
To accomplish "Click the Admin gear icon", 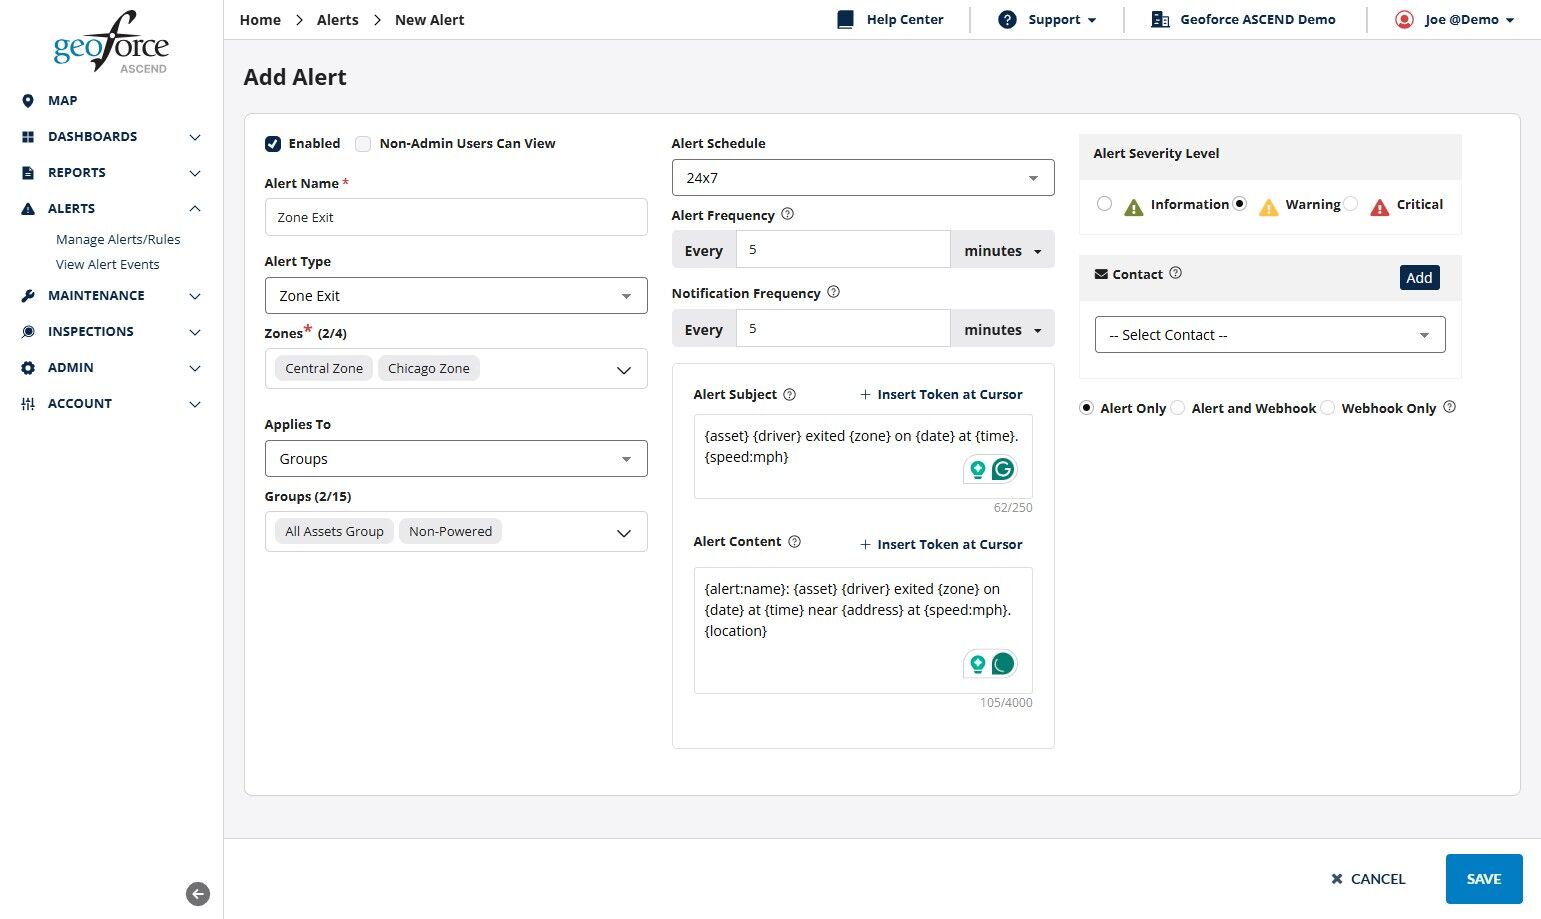I will (28, 368).
